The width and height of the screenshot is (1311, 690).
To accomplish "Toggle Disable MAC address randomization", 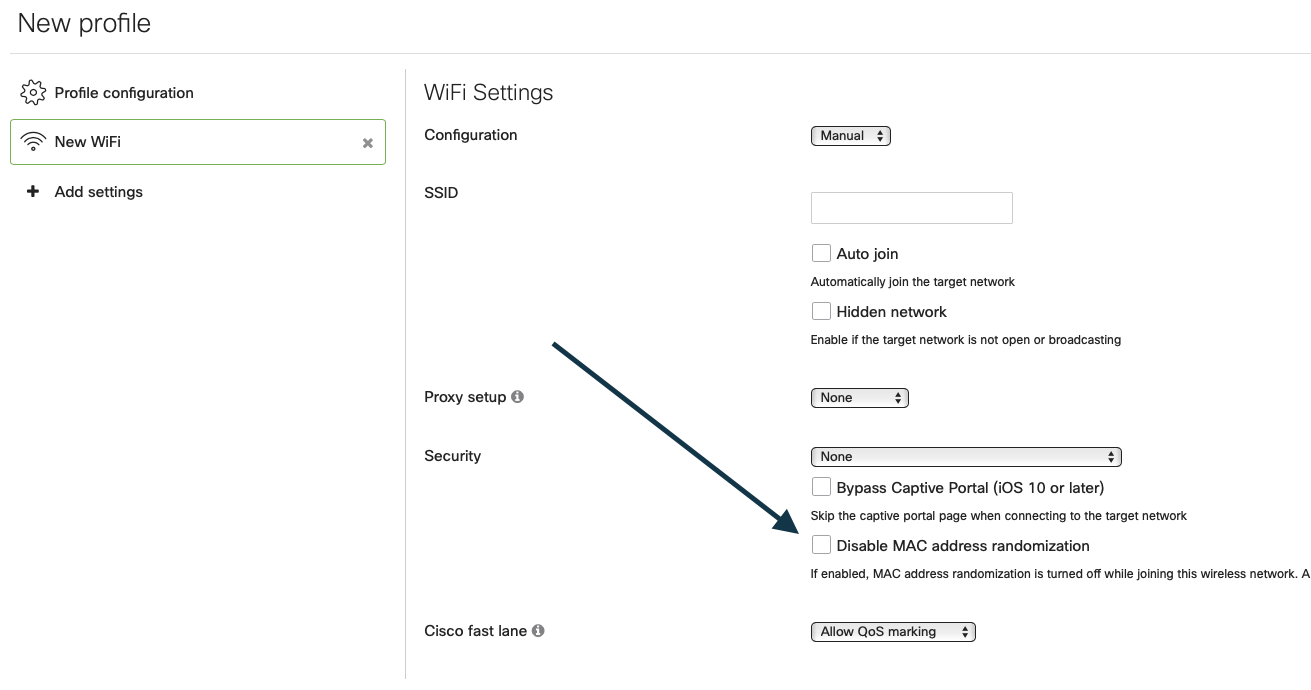I will (821, 545).
